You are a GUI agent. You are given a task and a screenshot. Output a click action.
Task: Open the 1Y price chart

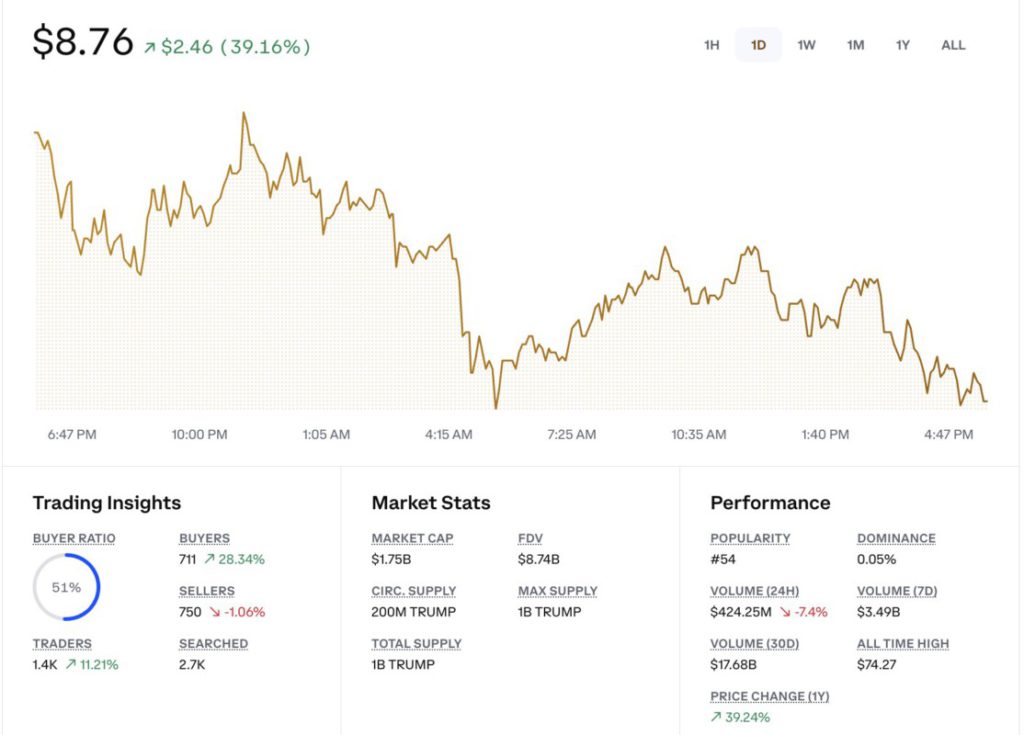902,45
